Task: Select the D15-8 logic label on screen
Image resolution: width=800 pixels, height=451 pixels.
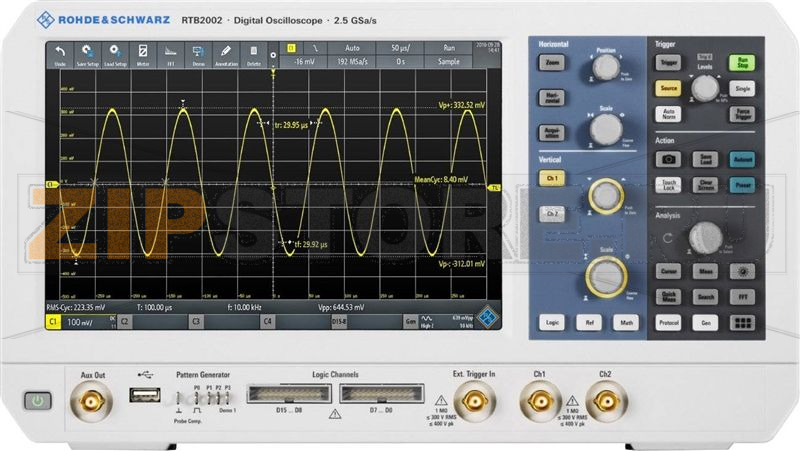Action: pos(339,321)
